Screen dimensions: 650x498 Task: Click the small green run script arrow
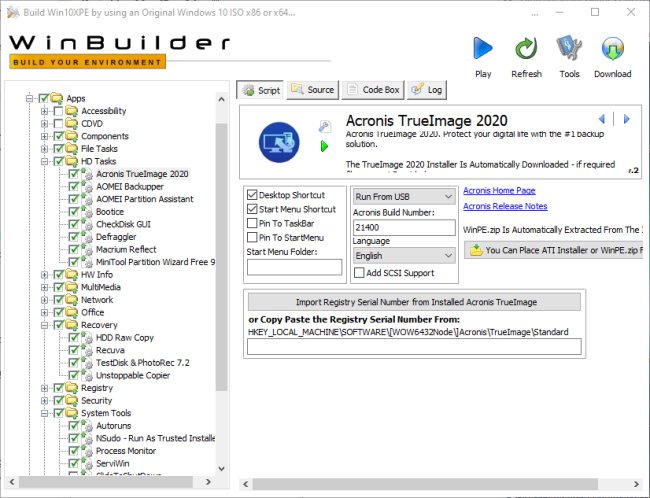325,146
